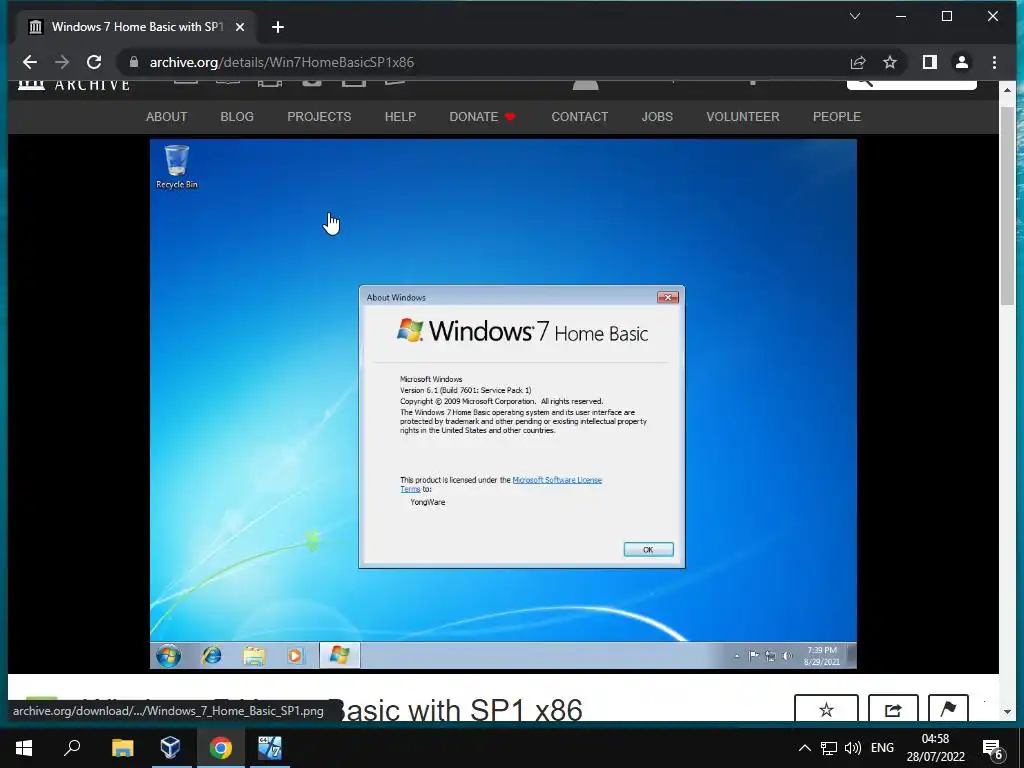Open the Windows Start menu
This screenshot has width=1024, height=768.
point(24,748)
